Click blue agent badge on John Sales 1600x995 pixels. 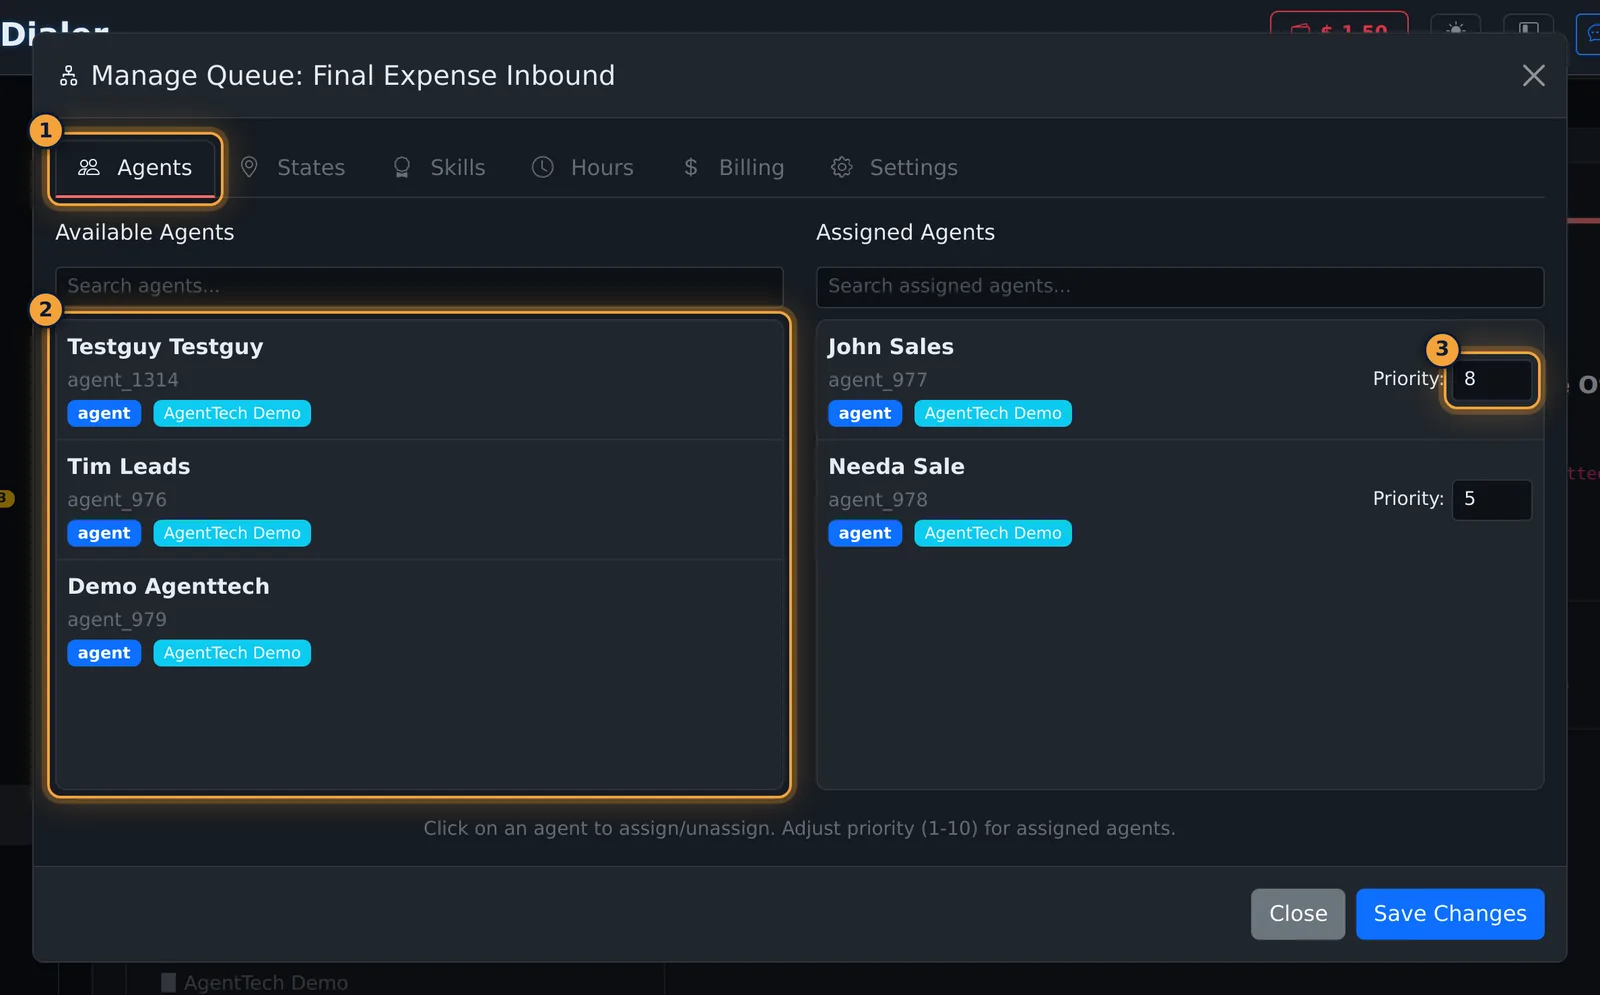click(865, 414)
